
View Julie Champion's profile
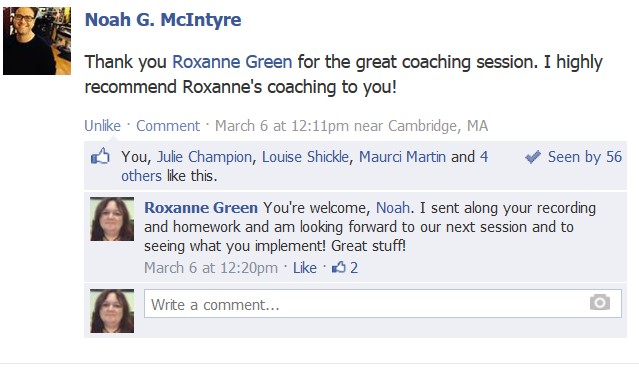[204, 157]
